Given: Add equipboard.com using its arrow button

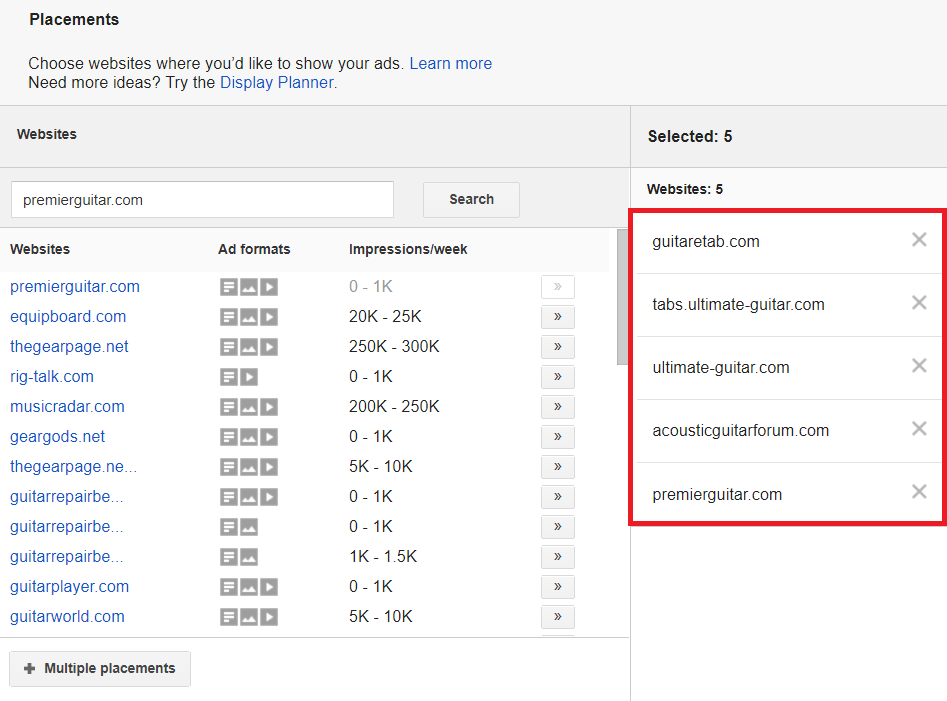Looking at the screenshot, I should 557,316.
